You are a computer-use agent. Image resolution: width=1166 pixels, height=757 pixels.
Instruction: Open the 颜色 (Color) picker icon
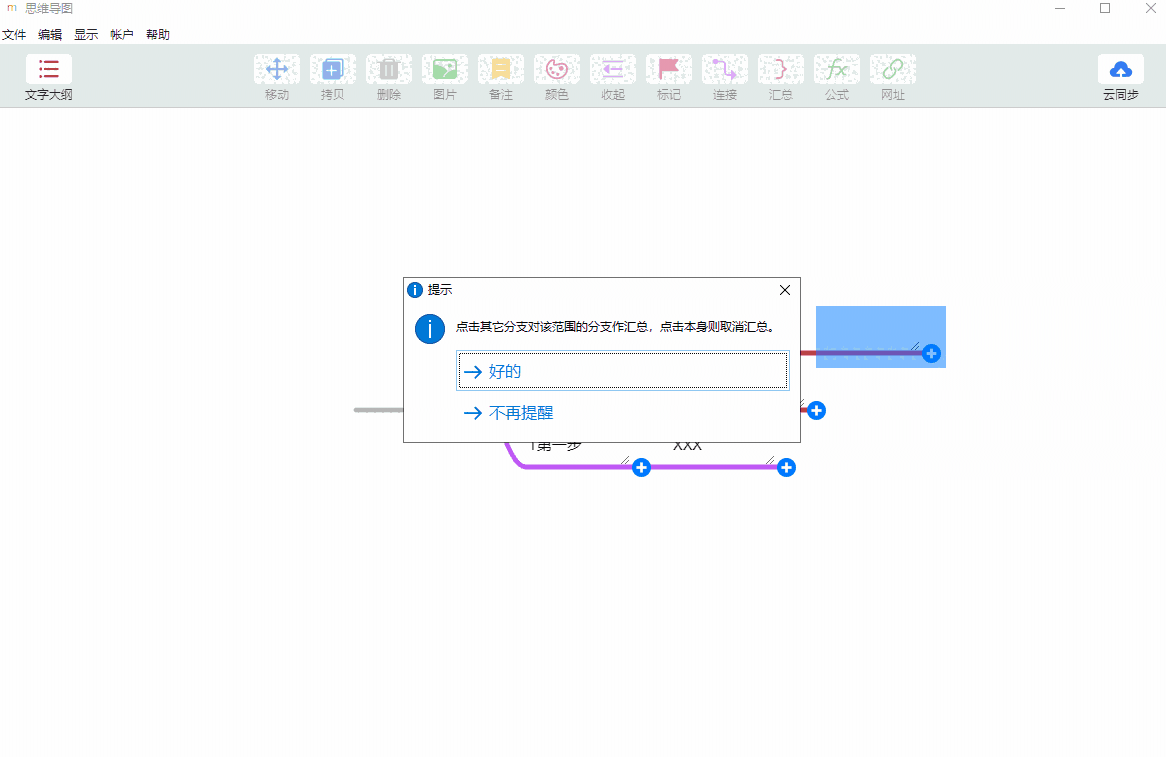click(x=557, y=70)
